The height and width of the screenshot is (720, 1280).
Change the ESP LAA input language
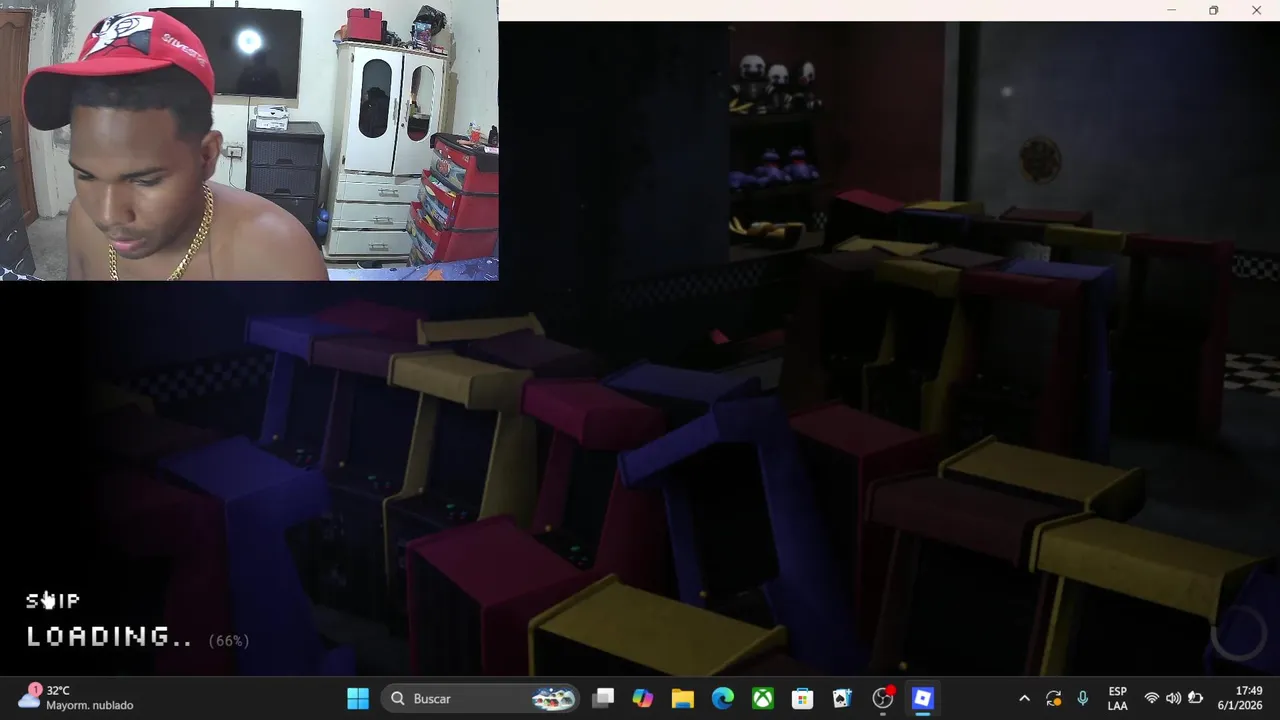click(1118, 698)
